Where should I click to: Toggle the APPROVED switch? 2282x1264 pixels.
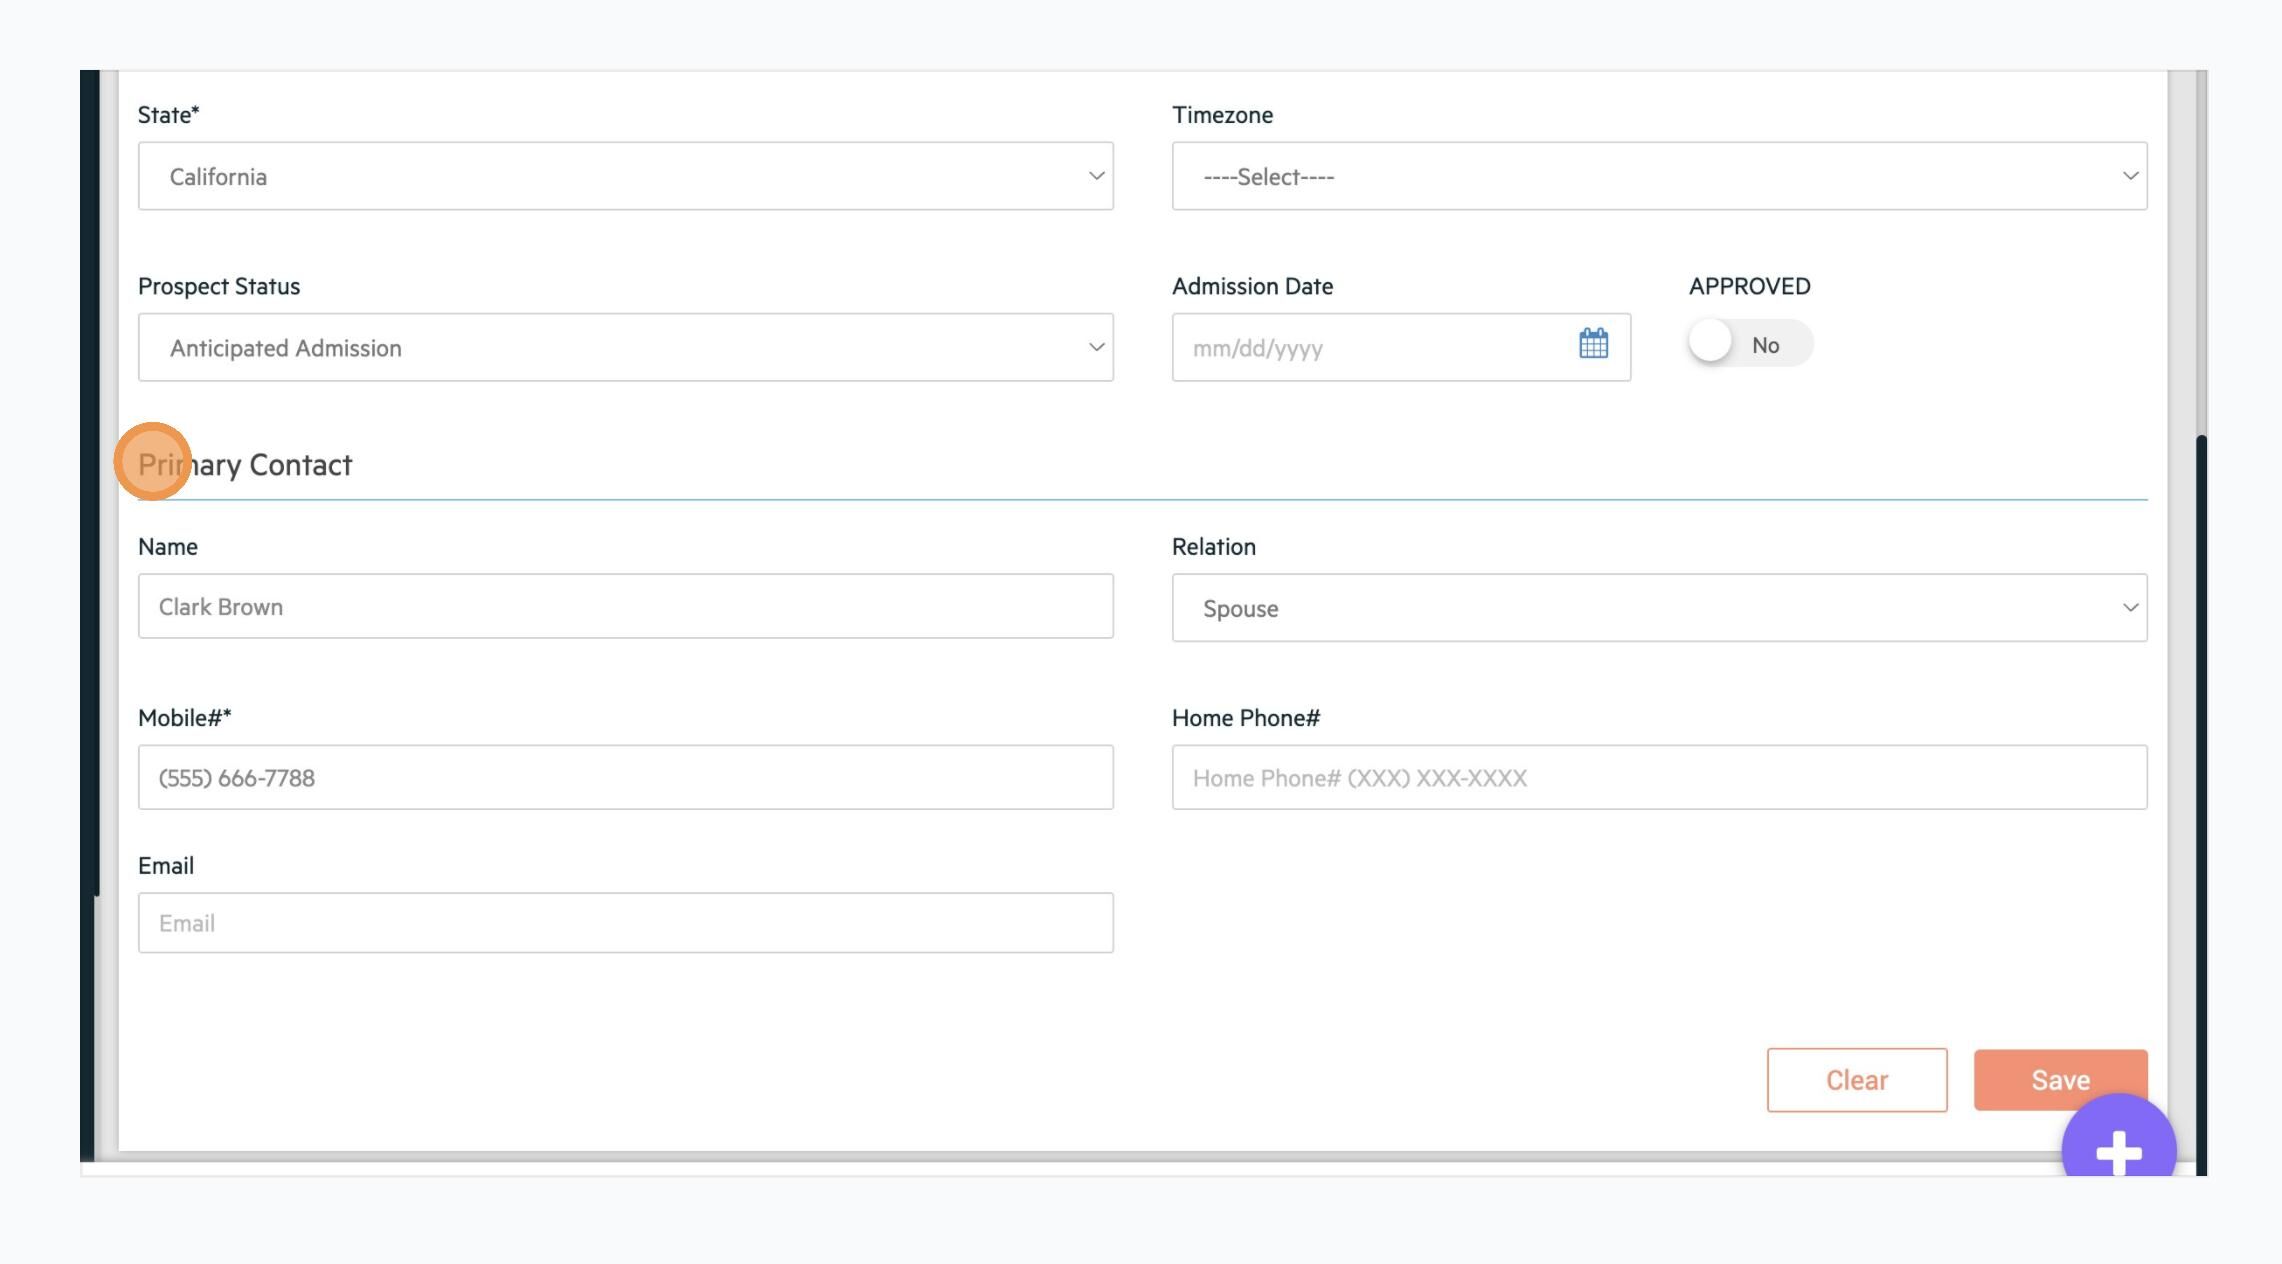click(x=1750, y=343)
